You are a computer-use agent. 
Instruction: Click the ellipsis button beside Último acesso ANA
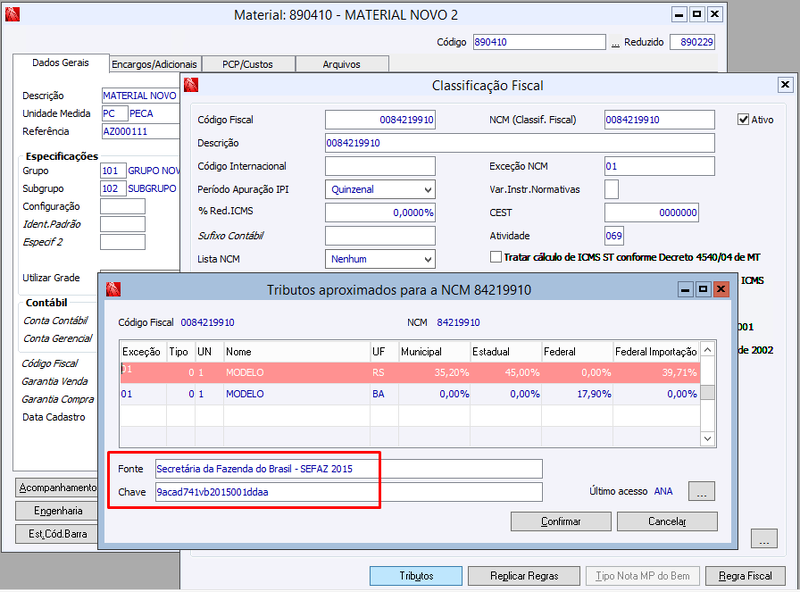[x=702, y=491]
